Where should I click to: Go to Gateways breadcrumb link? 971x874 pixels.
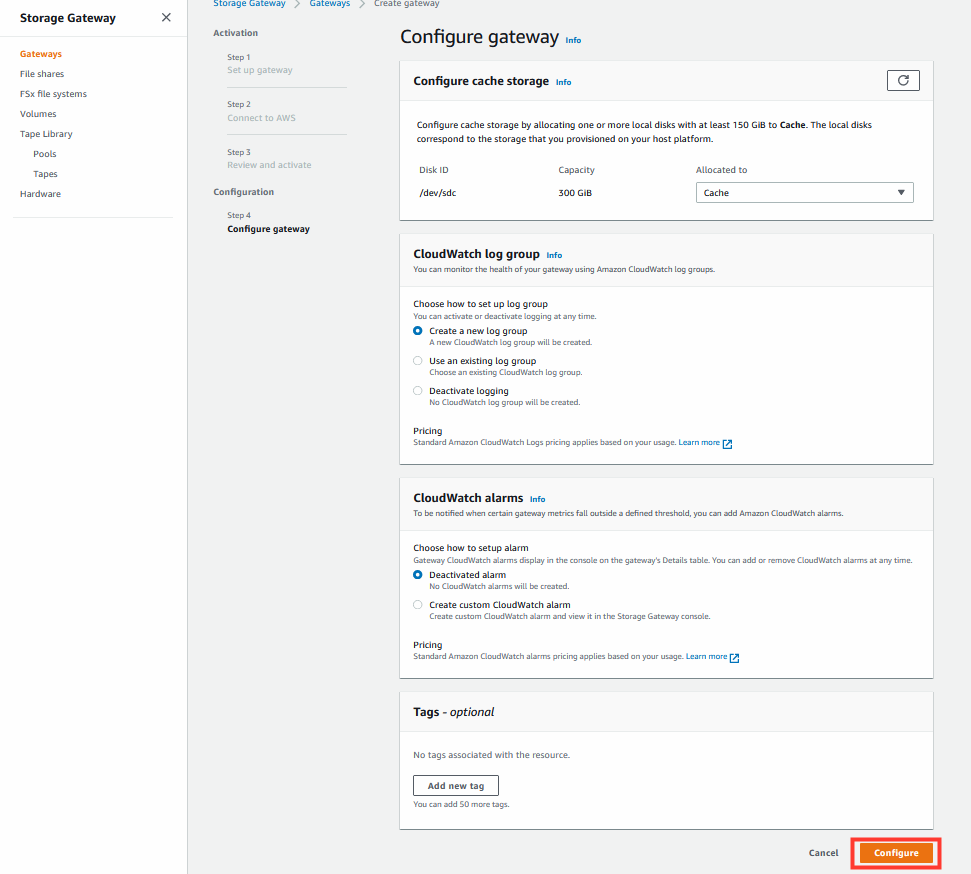(x=329, y=4)
